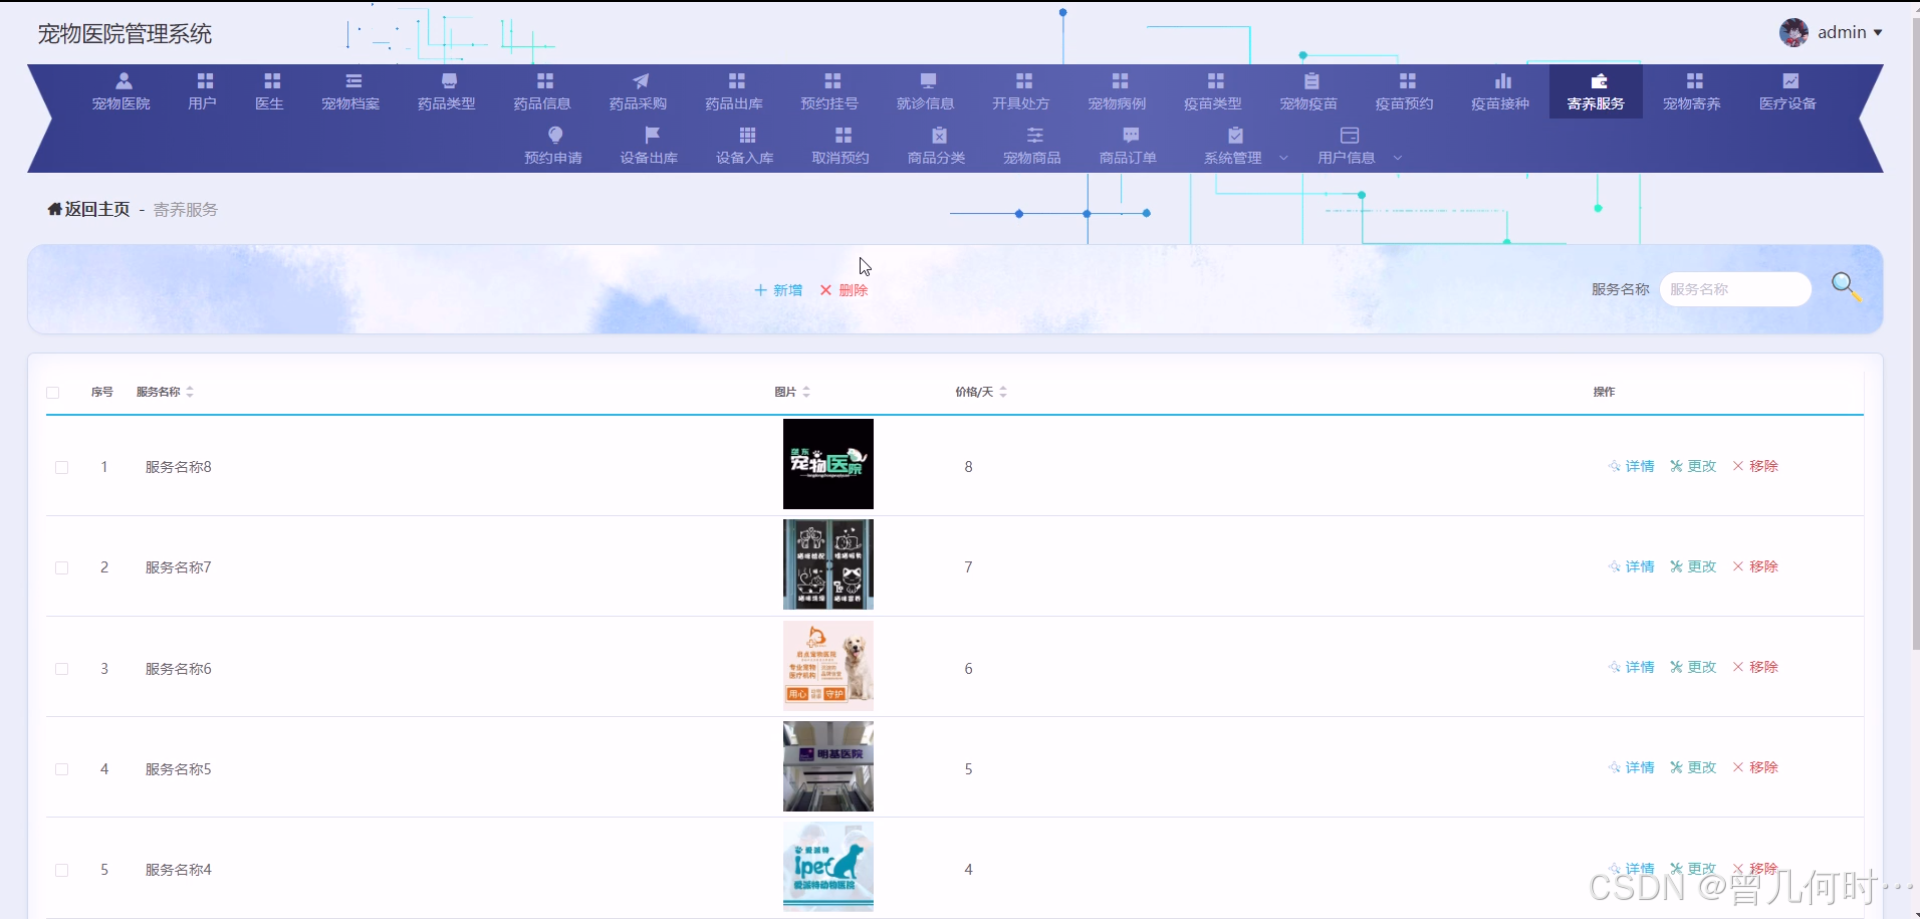
Task: Open the 服务名称5 image thumbnail
Action: pos(828,767)
